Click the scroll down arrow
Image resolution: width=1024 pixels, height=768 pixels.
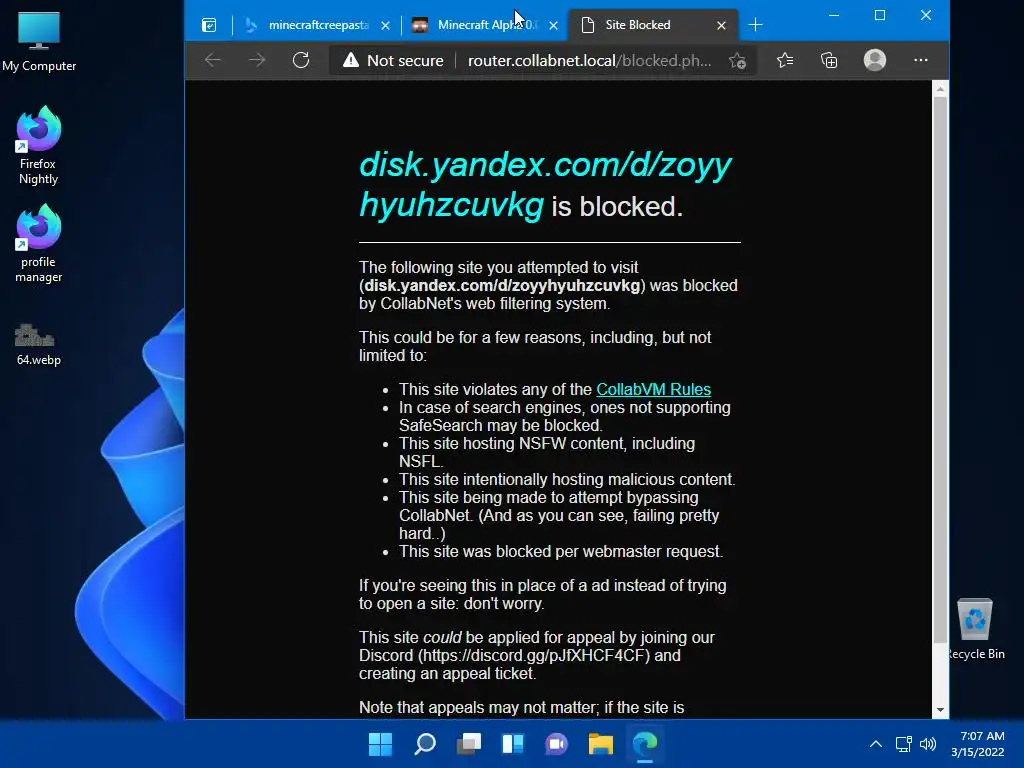pyautogui.click(x=940, y=710)
